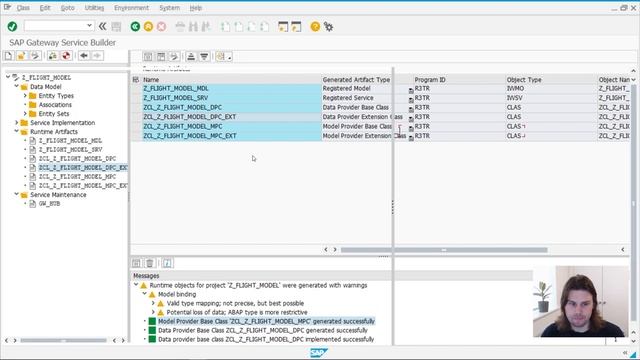This screenshot has height=360, width=640.
Task: Open the layout settings dropdown icon
Action: point(224,57)
